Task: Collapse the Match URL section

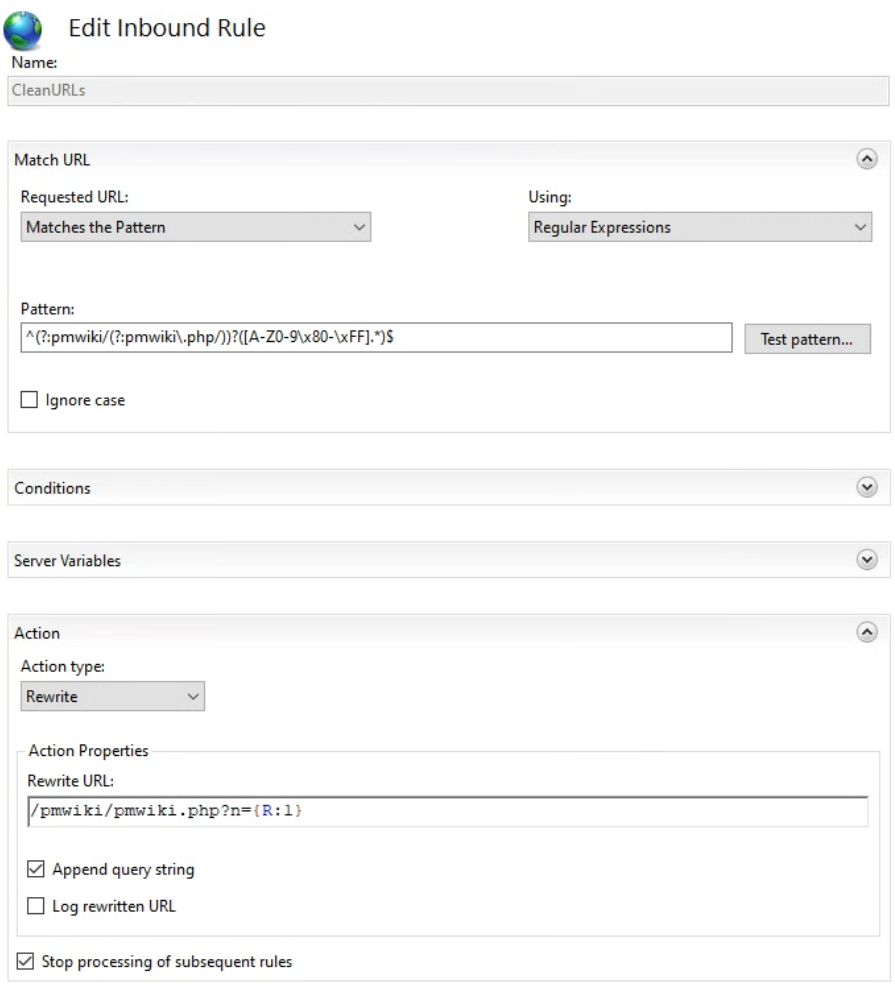Action: [x=867, y=159]
